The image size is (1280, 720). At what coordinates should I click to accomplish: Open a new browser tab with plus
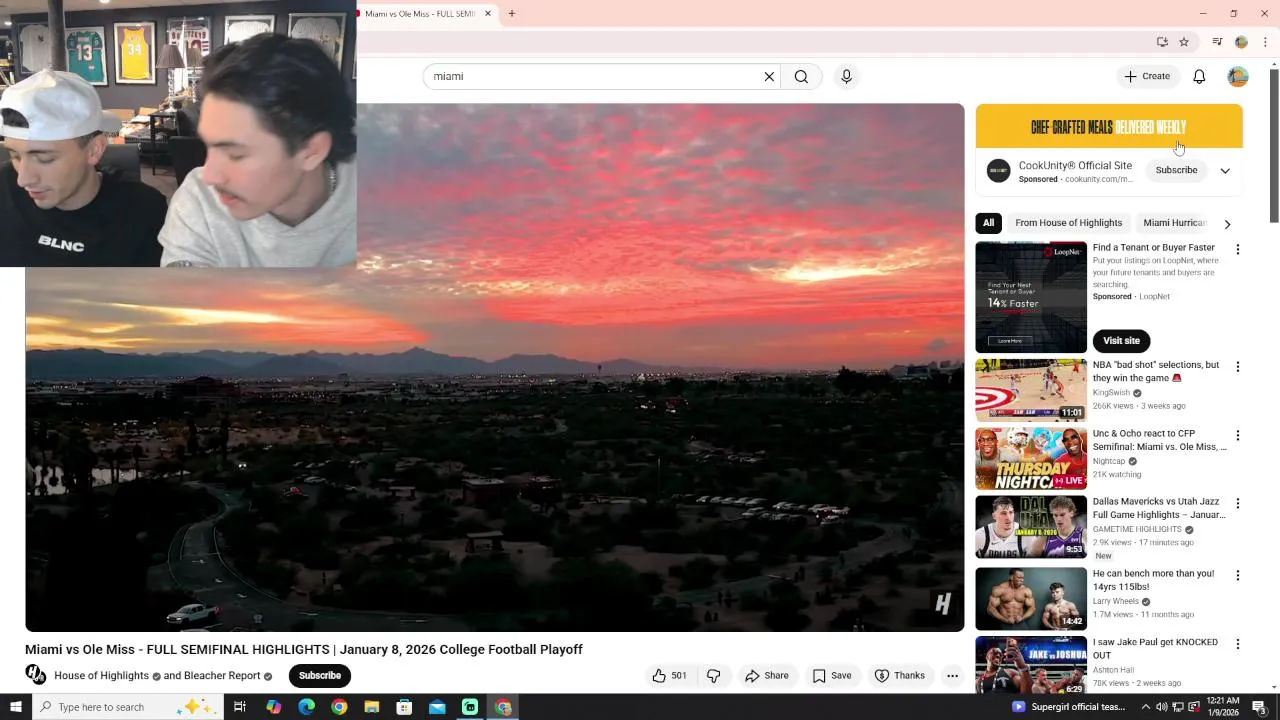pos(511,13)
